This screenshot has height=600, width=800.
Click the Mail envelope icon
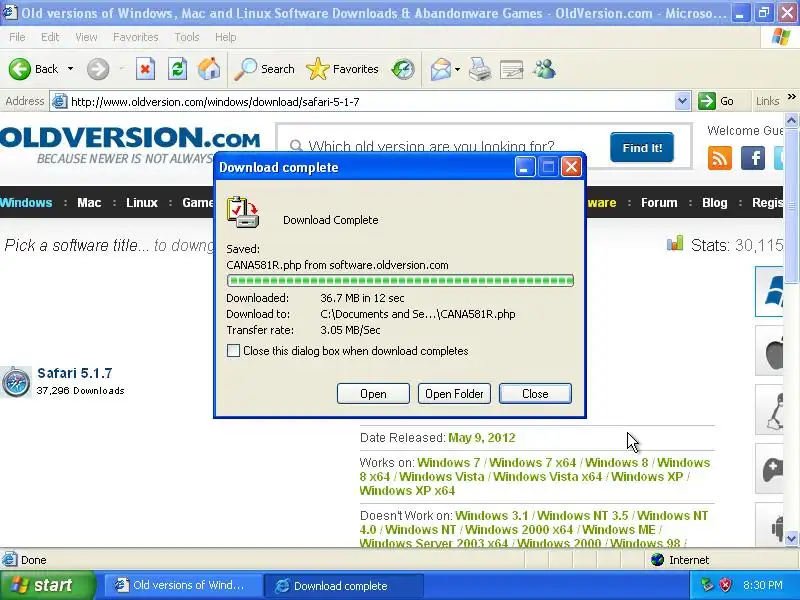441,69
